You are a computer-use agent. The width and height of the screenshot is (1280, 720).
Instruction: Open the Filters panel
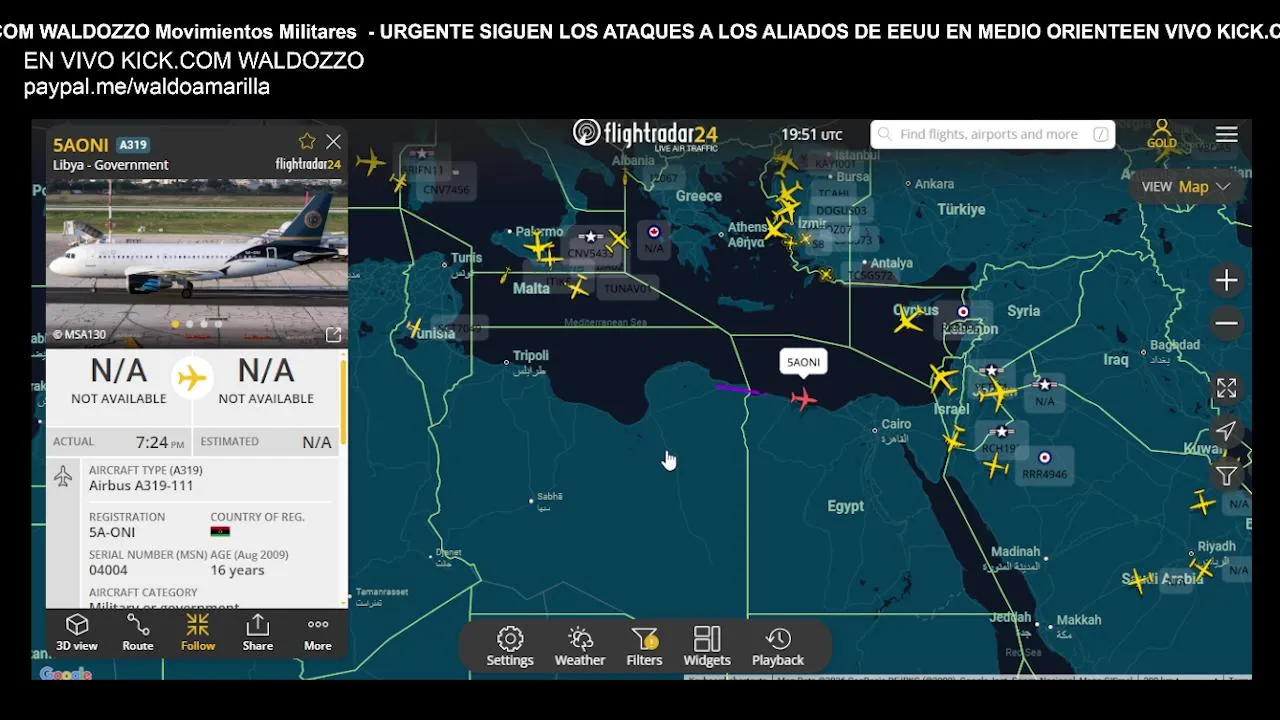point(644,646)
